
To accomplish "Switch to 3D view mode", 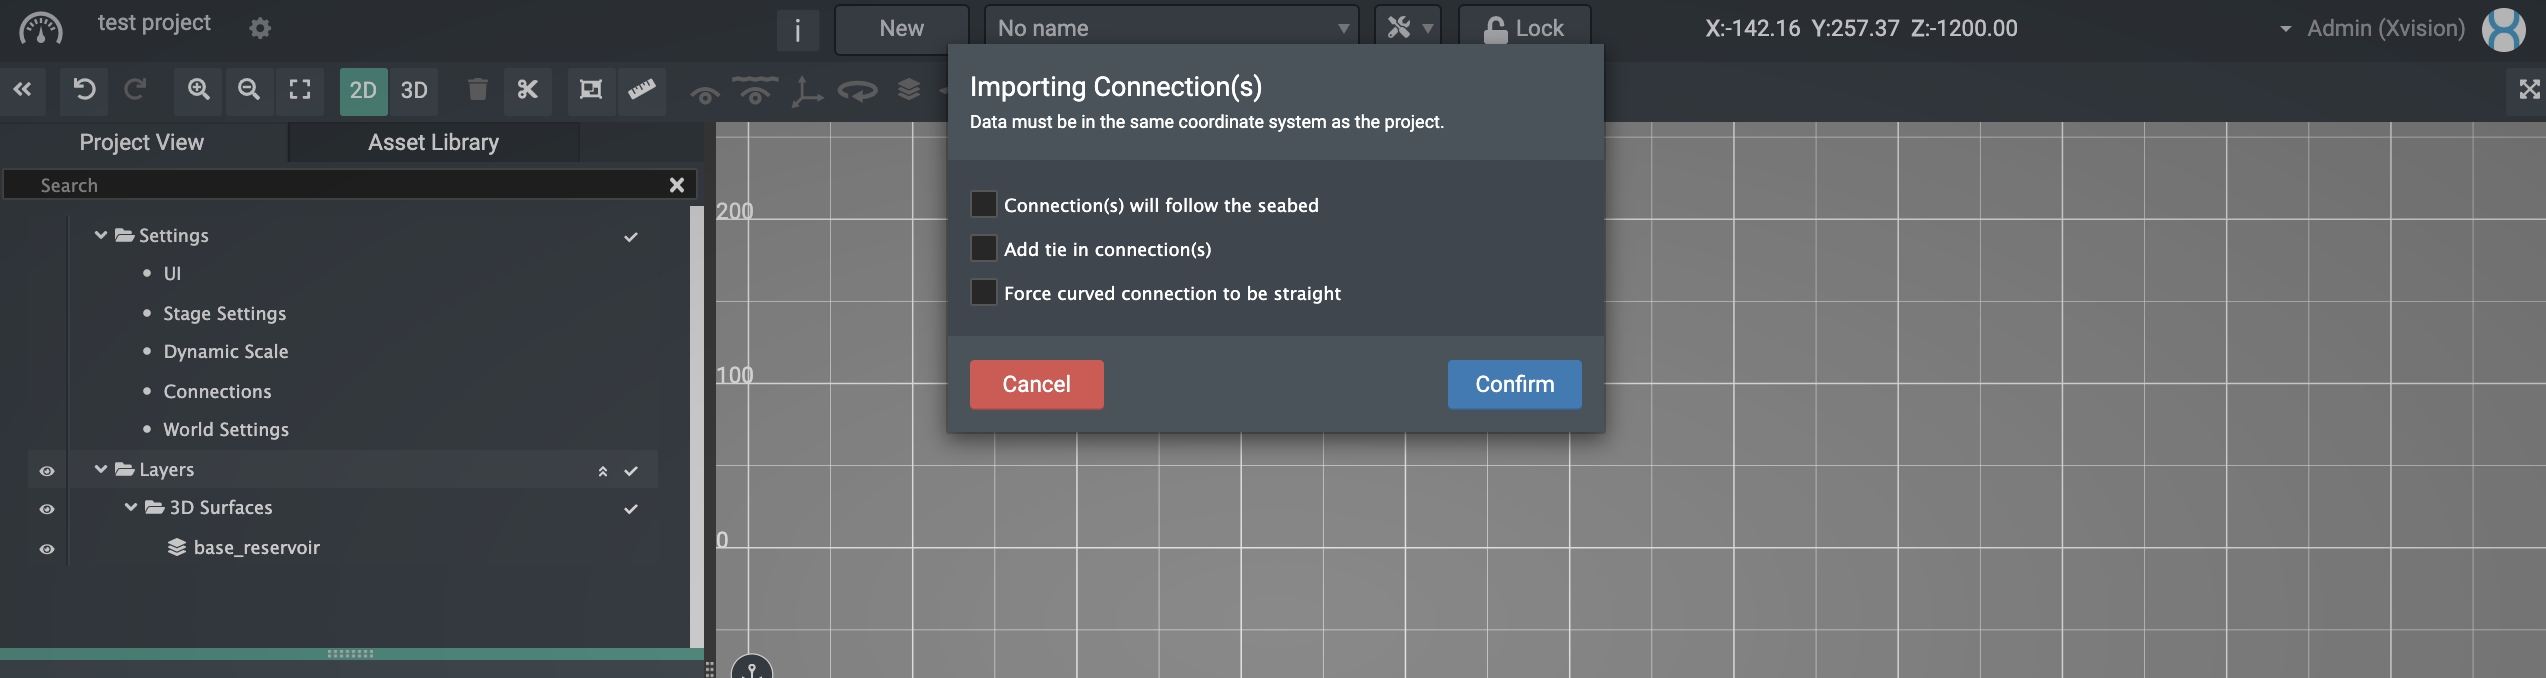I will [x=414, y=91].
